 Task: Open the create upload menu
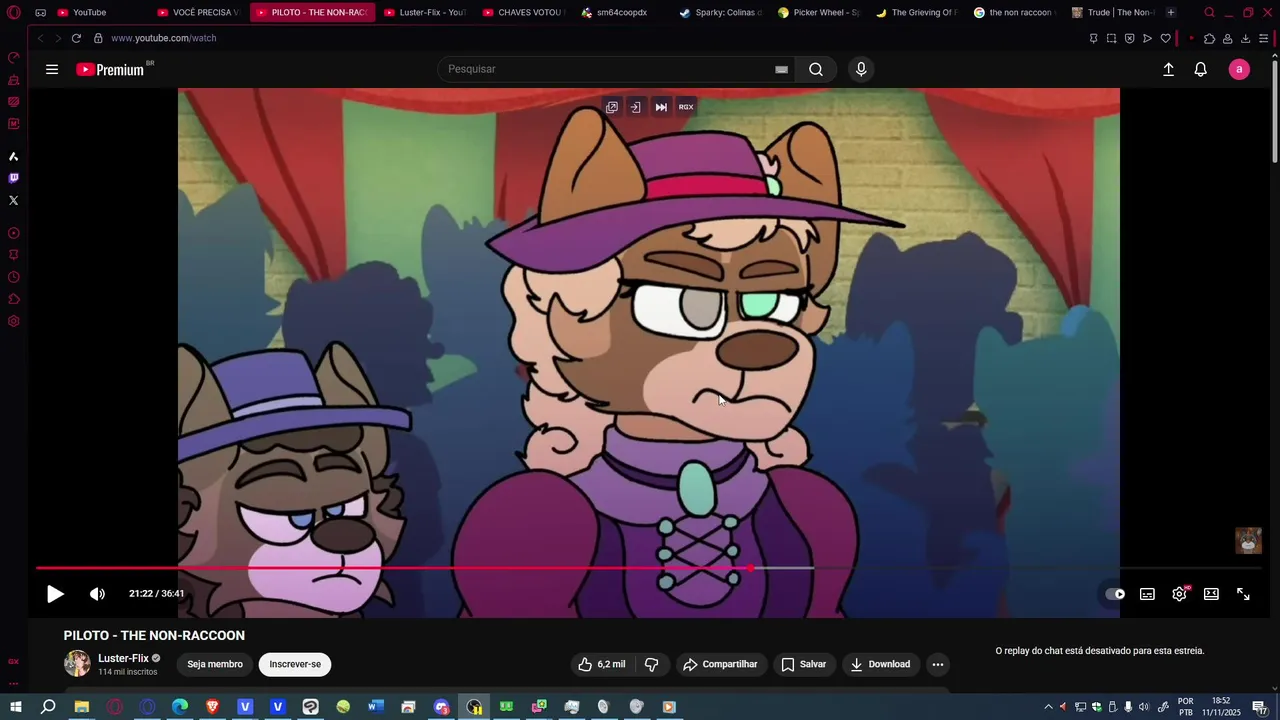[x=1168, y=69]
